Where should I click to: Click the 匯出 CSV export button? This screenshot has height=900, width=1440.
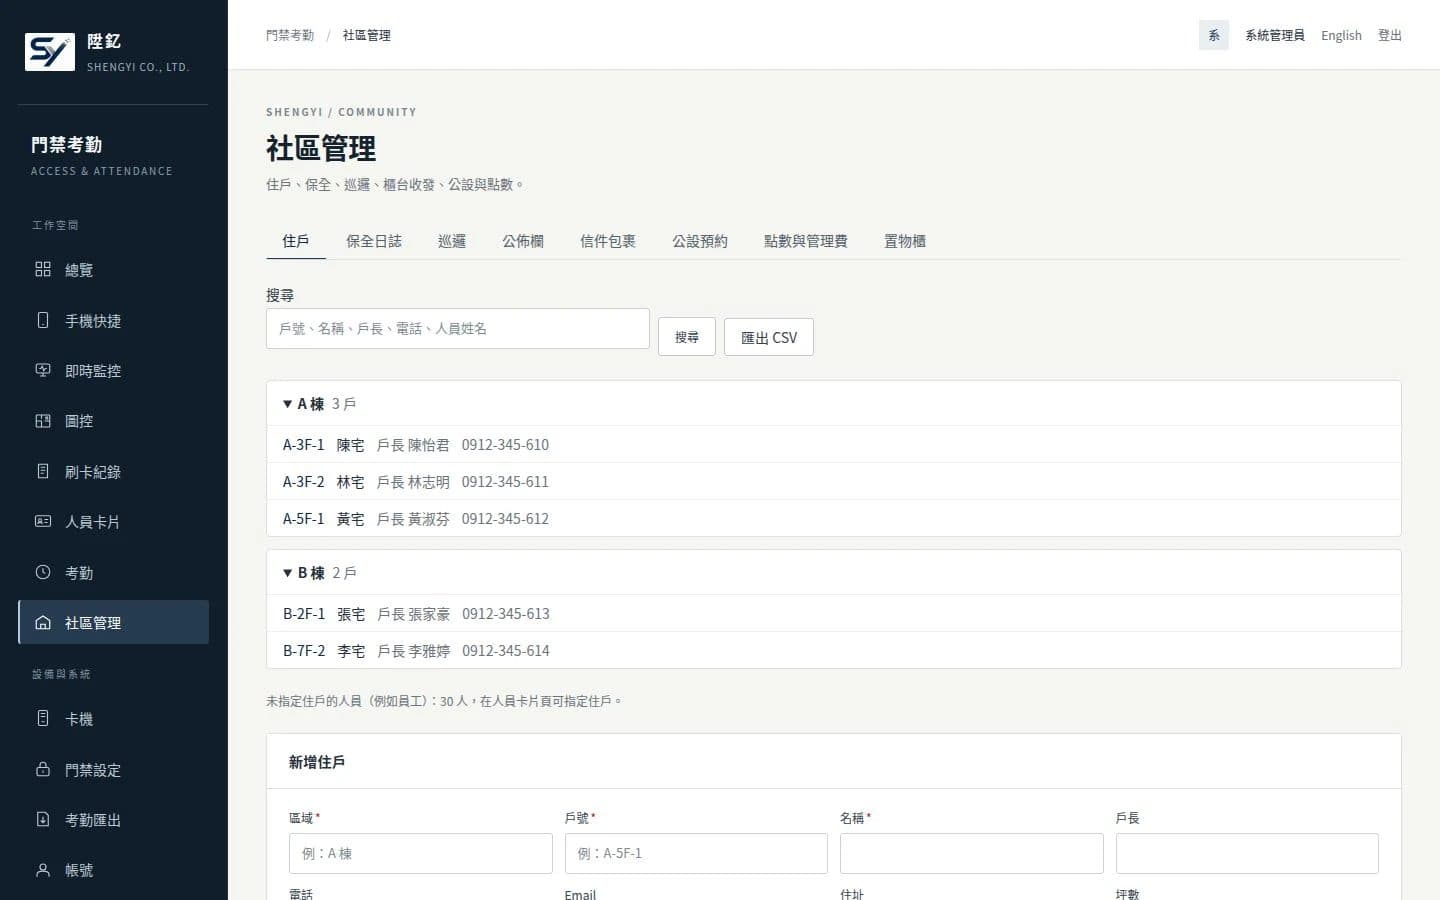pyautogui.click(x=769, y=337)
